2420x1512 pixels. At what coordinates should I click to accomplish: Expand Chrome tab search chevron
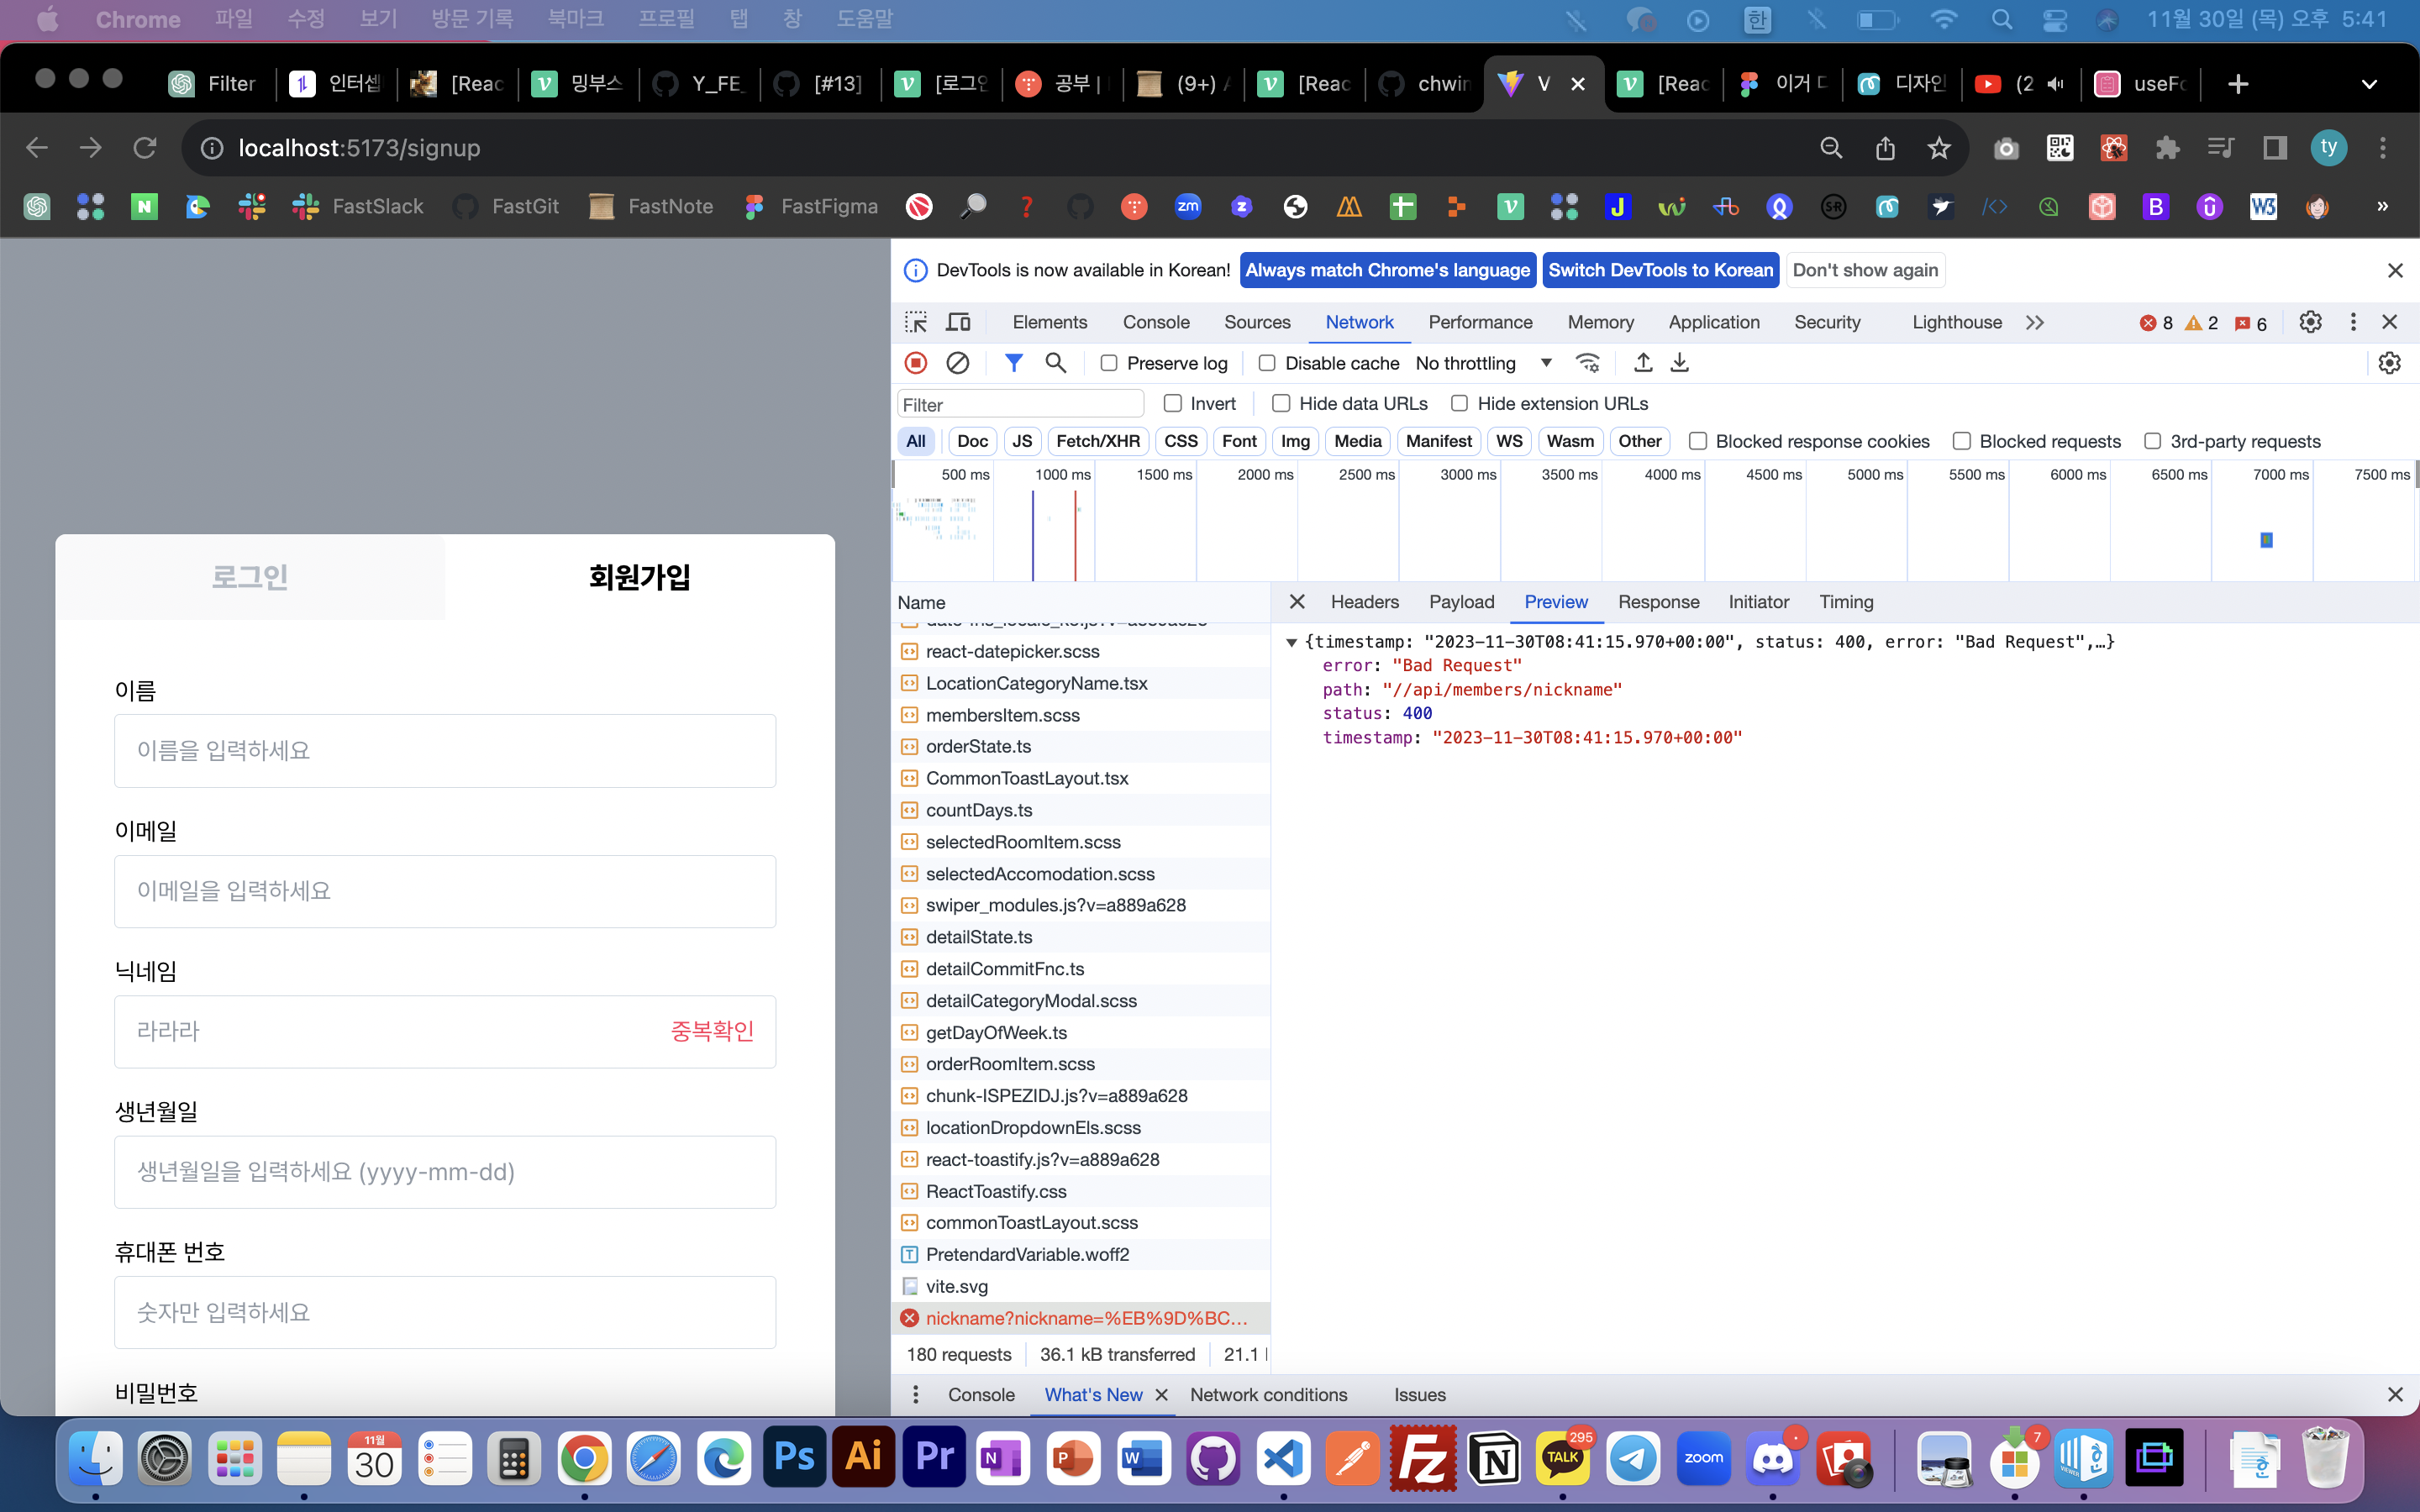2369,84
